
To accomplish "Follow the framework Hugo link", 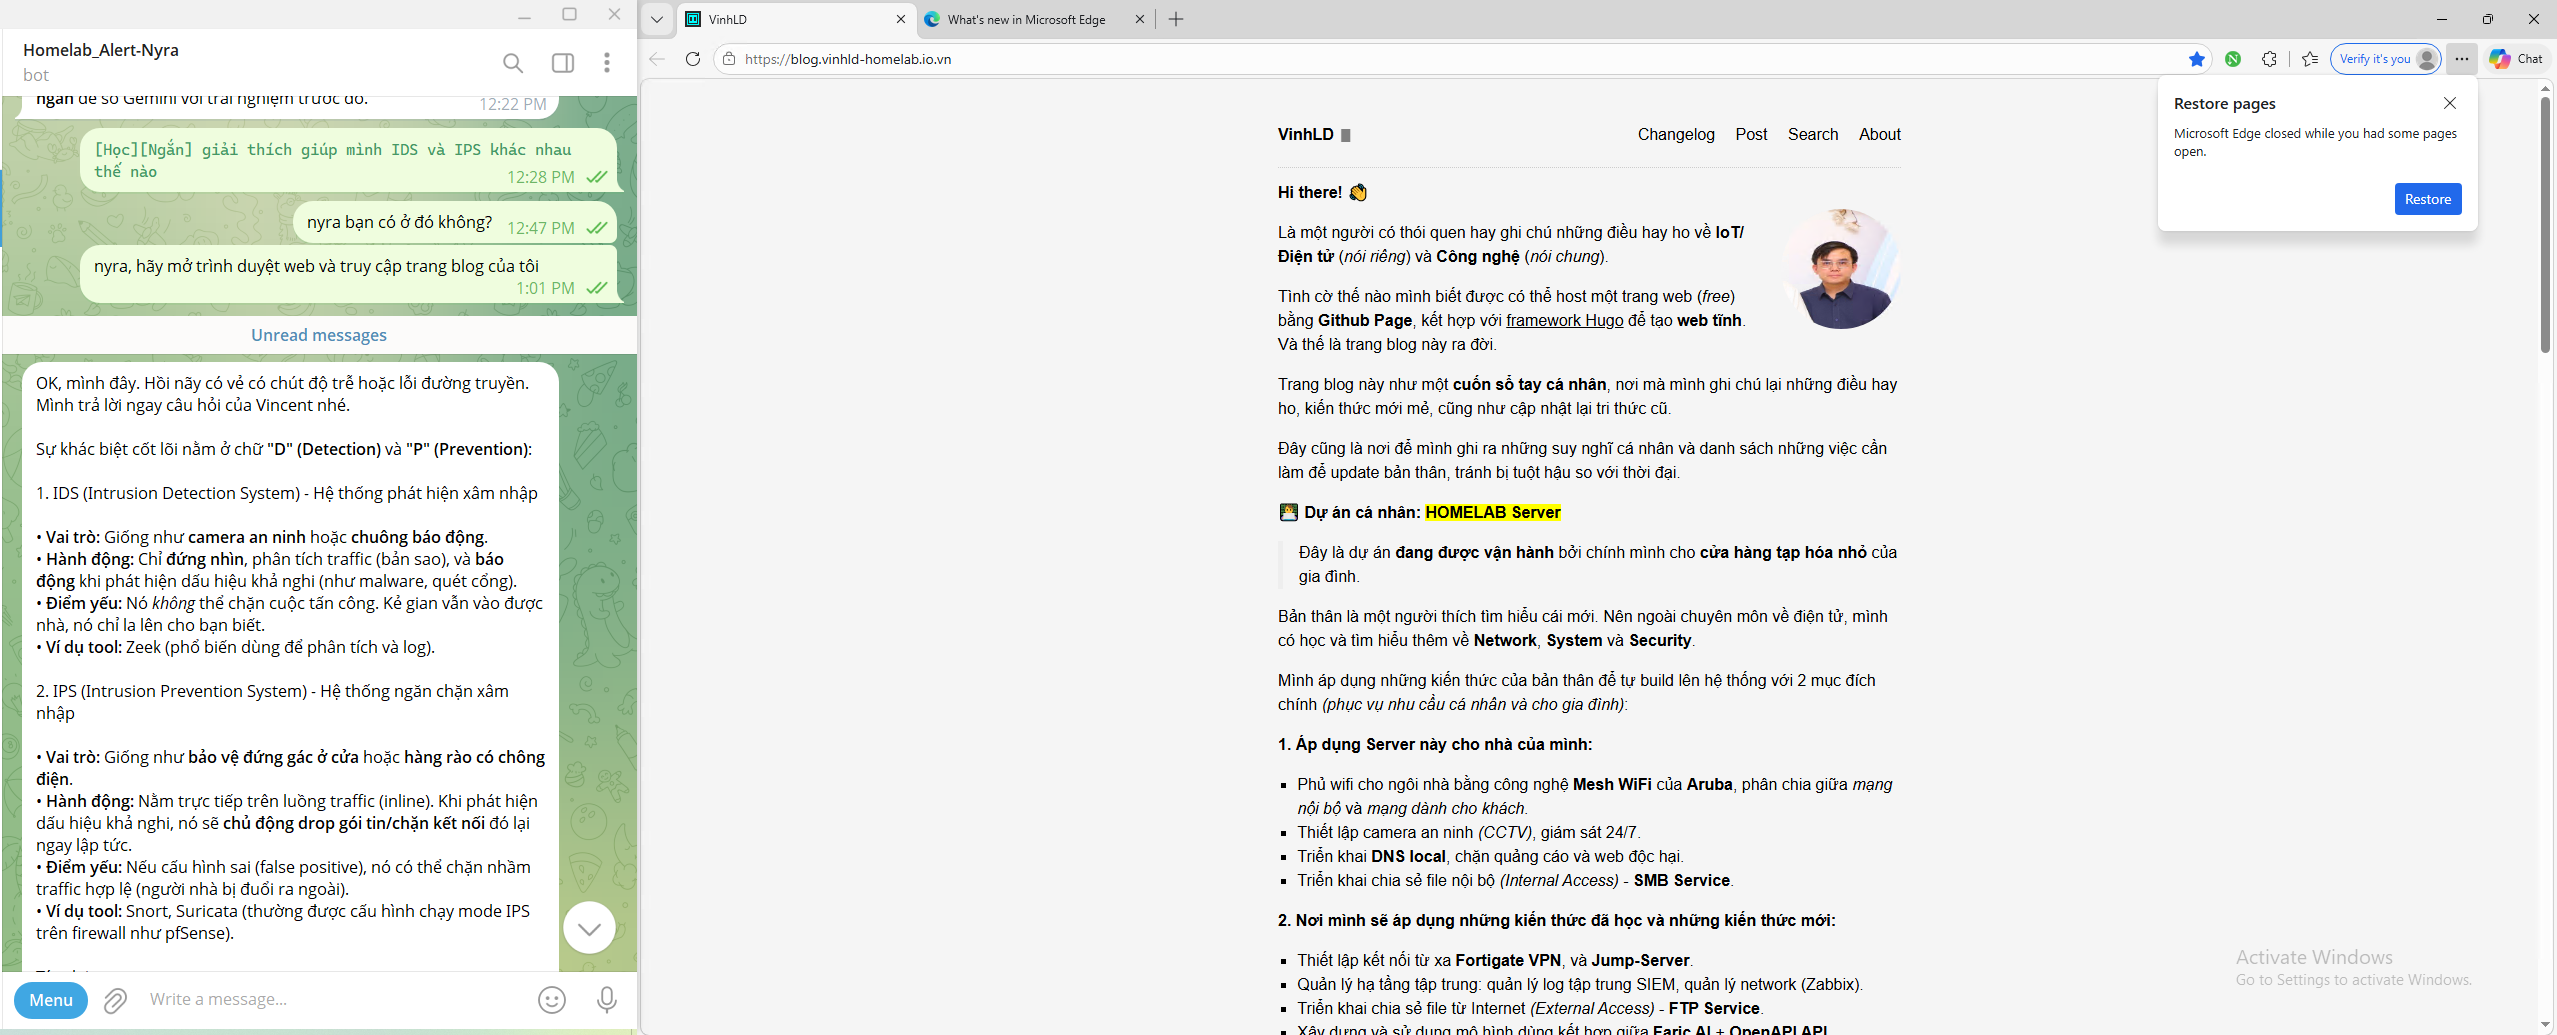I will 1564,320.
